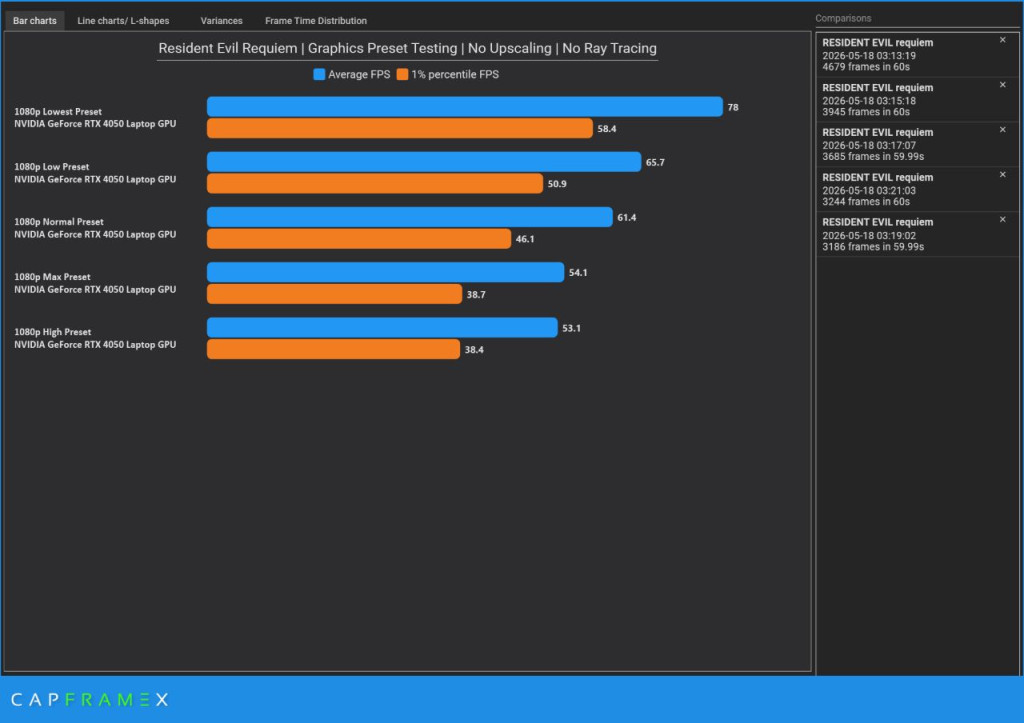
Task: Select the comparison entry with 3244 frames
Action: (x=917, y=189)
